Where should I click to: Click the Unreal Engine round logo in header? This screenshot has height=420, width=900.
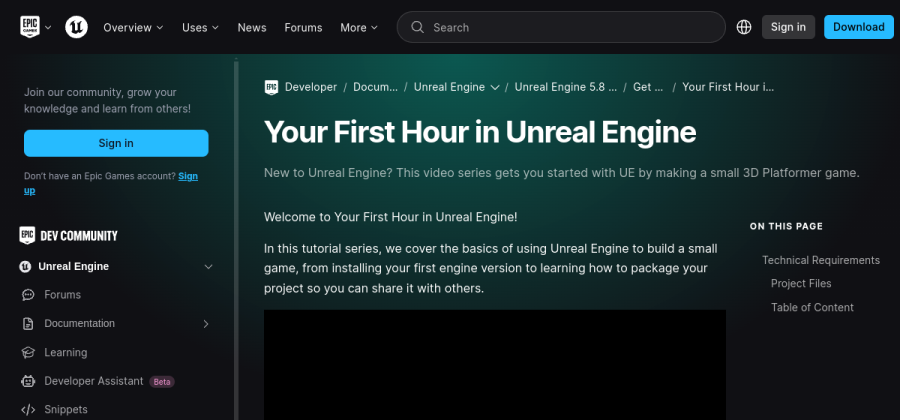[x=76, y=27]
